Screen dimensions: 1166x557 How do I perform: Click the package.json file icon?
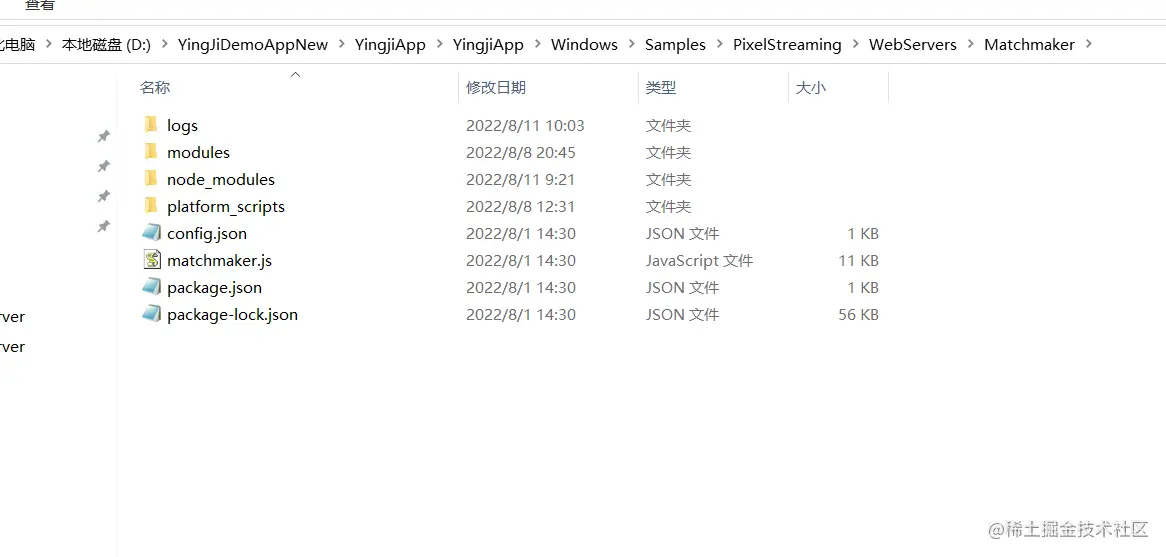(151, 287)
